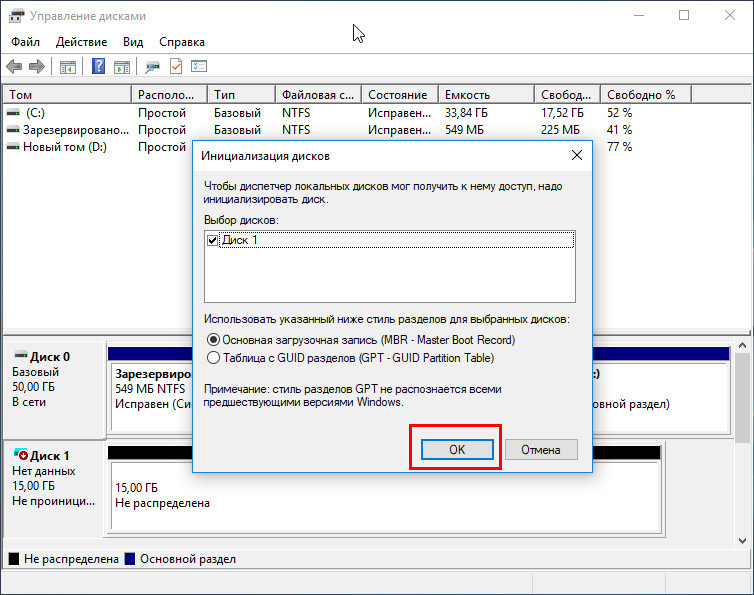Toggle the console tree pane icon

[x=68, y=66]
